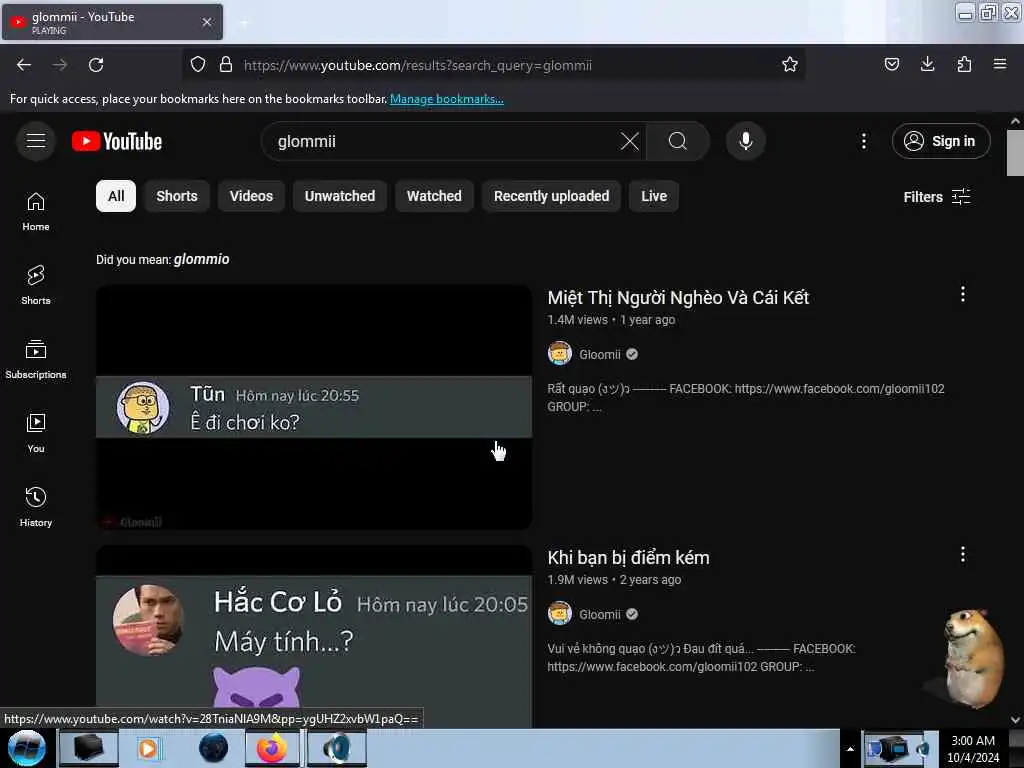Click Gloomii avatar under the first video
The height and width of the screenshot is (768, 1024).
point(560,353)
